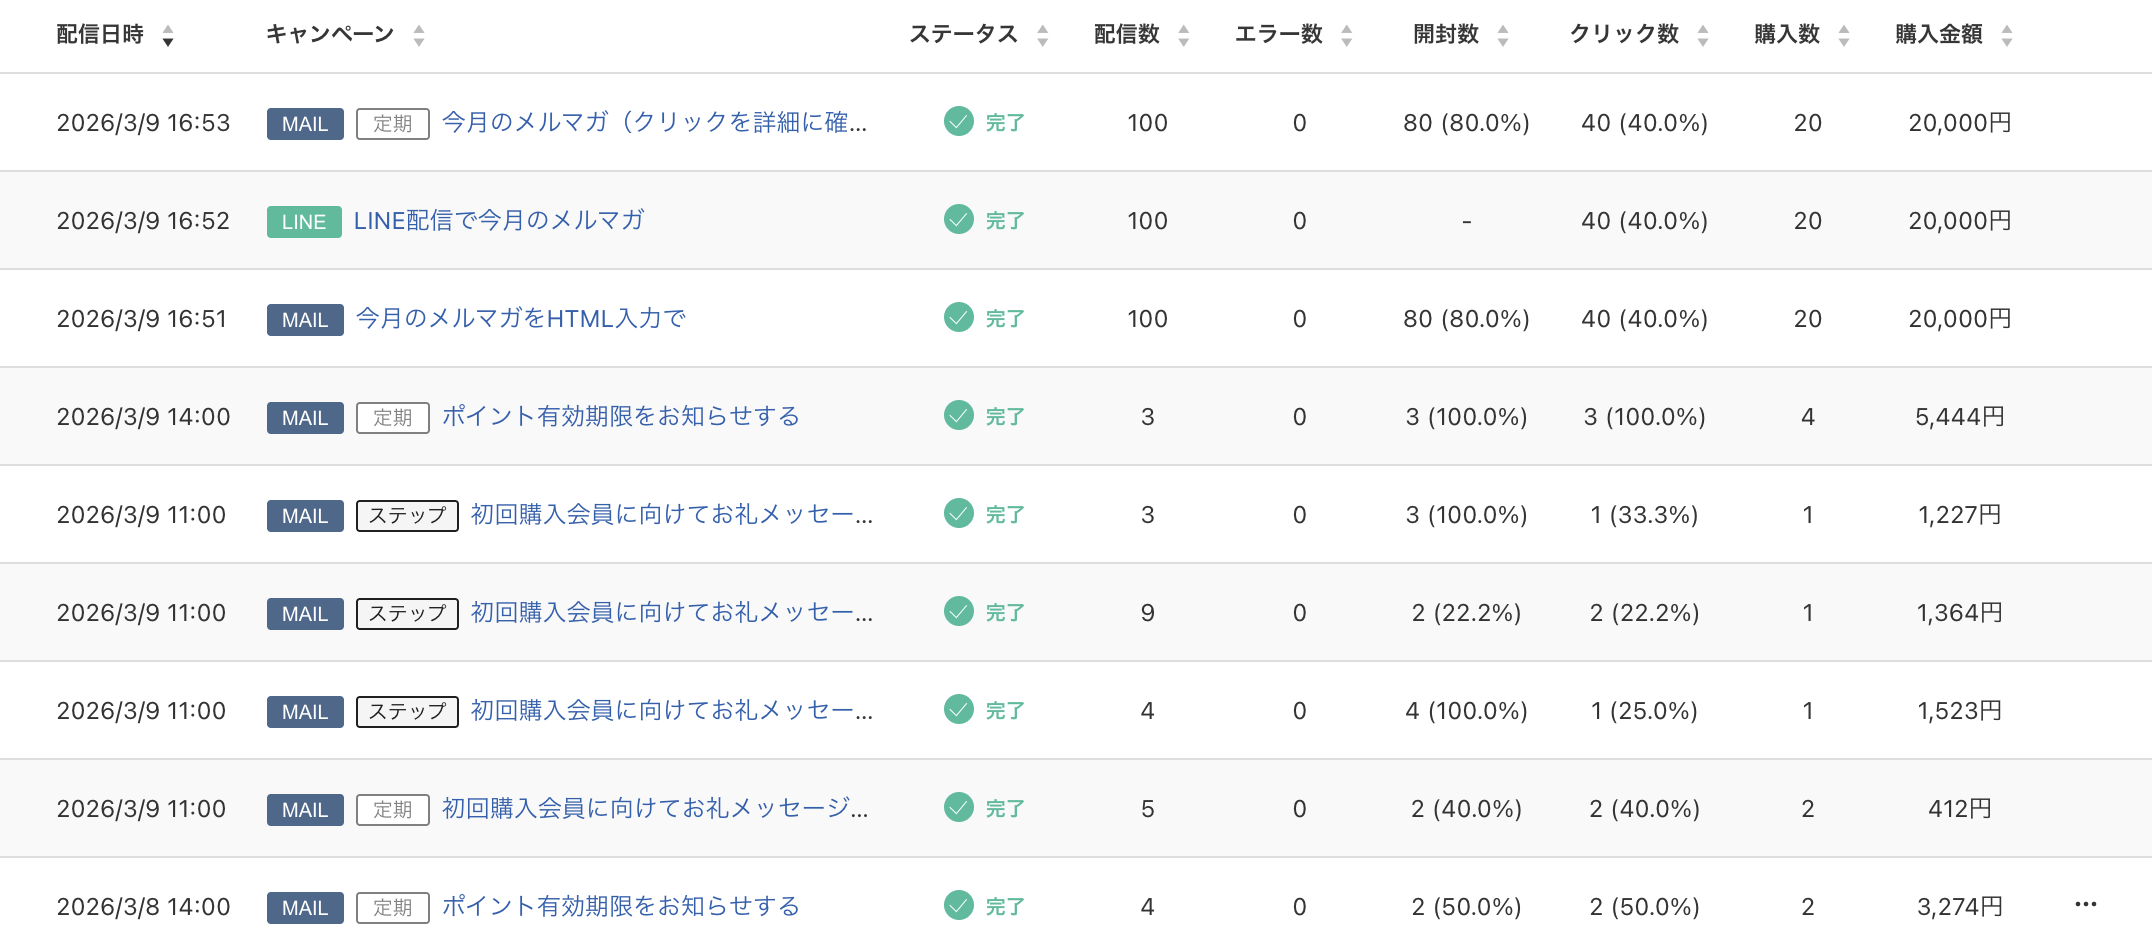The width and height of the screenshot is (2152, 946).
Task: Sort the クリック数 column
Action: (1701, 33)
